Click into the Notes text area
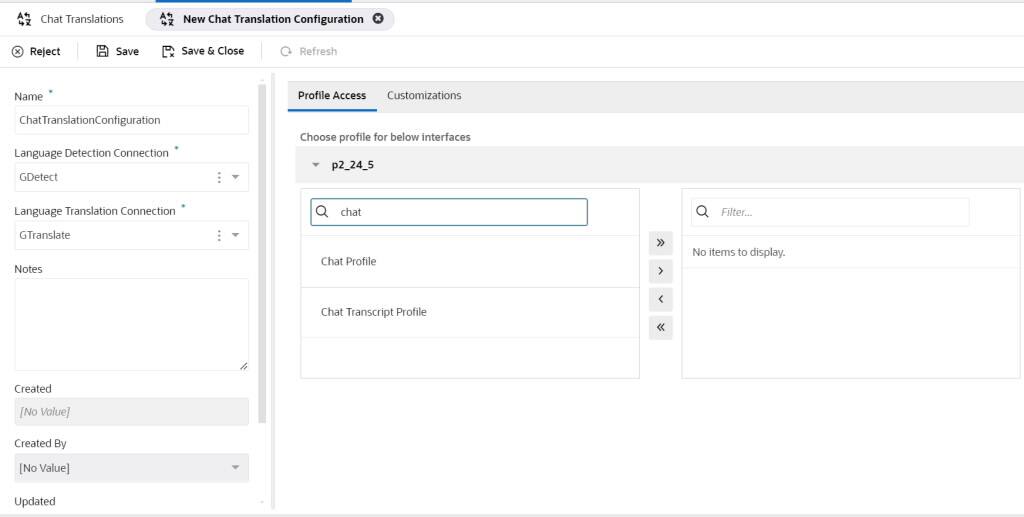Viewport: 1024px width, 517px height. tap(131, 324)
